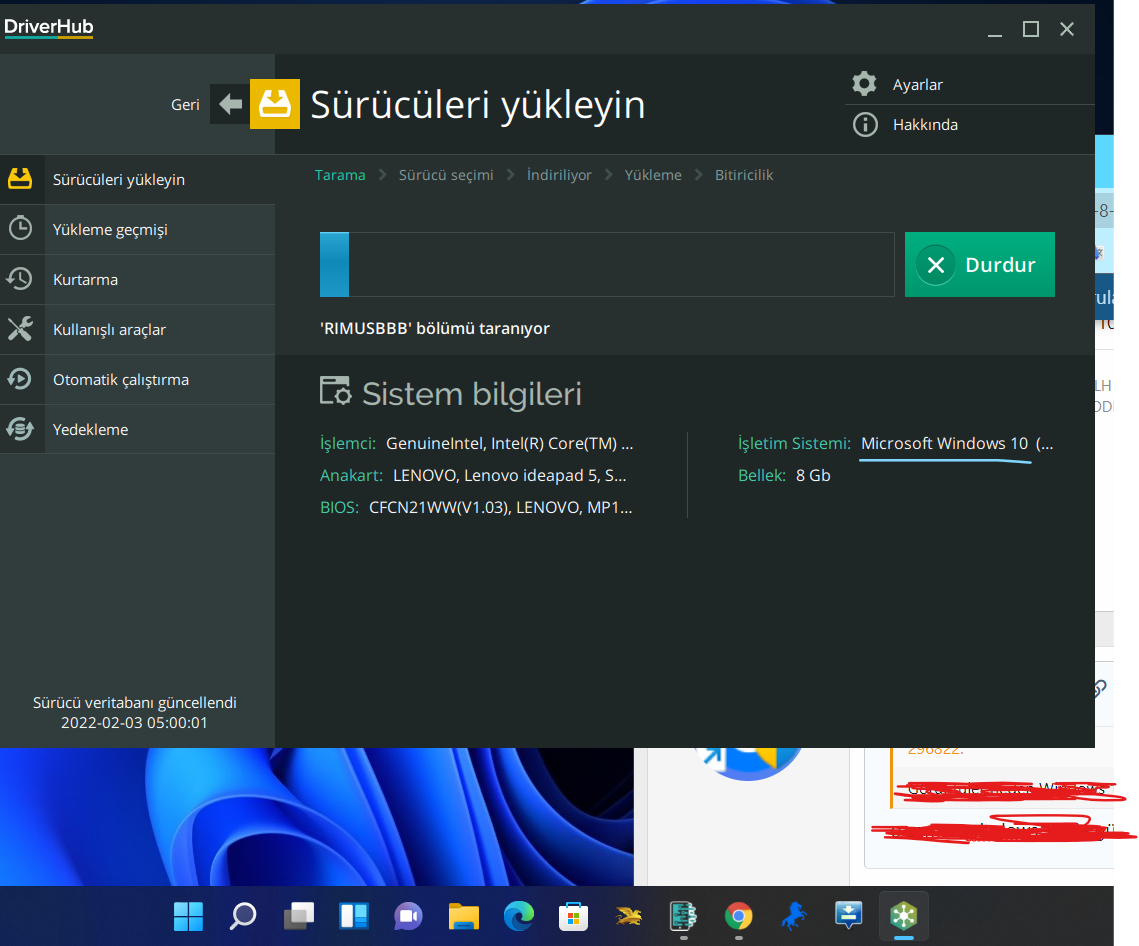
Task: Click the Sistem bilgileri heading icon
Action: coord(335,391)
